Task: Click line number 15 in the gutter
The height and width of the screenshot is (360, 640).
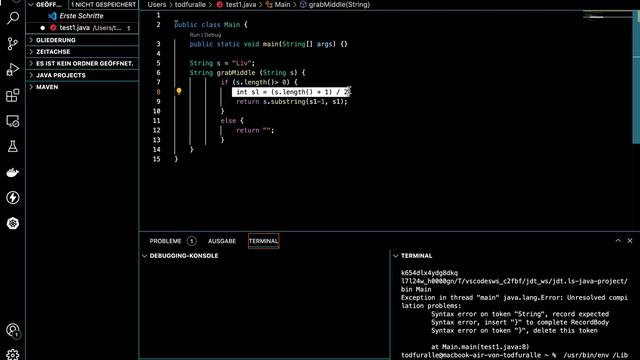Action: pyautogui.click(x=157, y=159)
